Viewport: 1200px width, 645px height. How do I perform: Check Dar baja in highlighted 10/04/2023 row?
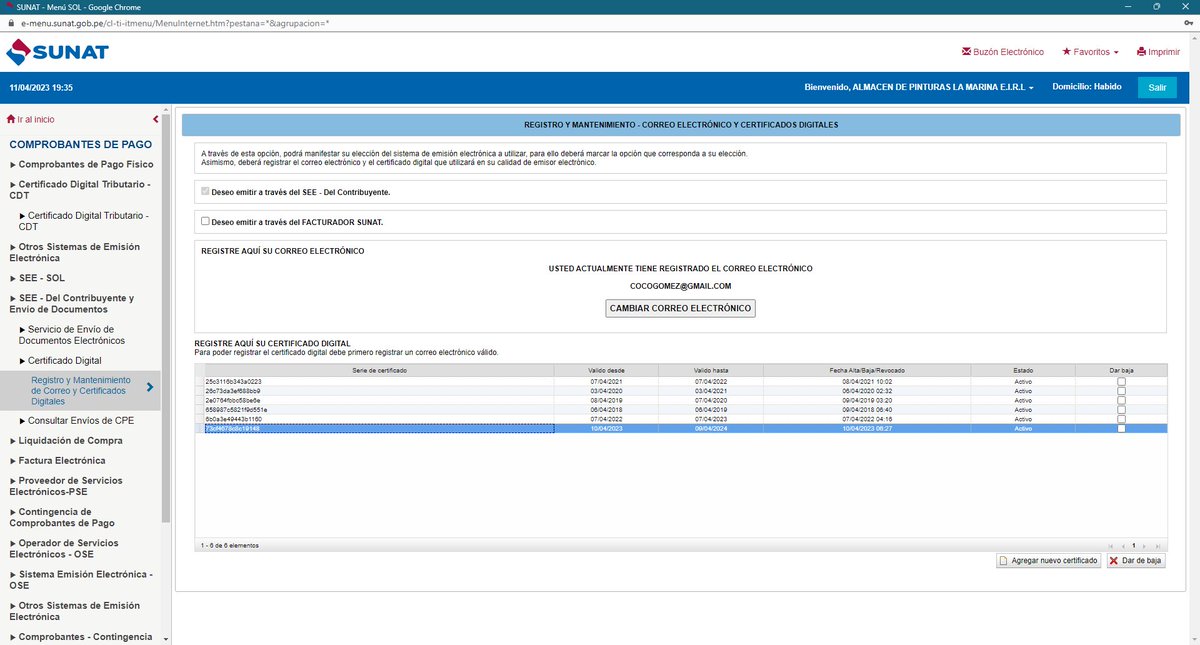[x=1121, y=428]
